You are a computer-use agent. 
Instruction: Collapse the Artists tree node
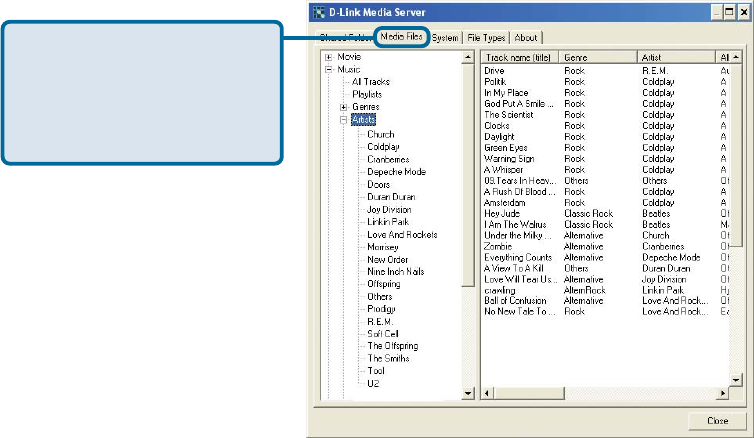tap(344, 119)
